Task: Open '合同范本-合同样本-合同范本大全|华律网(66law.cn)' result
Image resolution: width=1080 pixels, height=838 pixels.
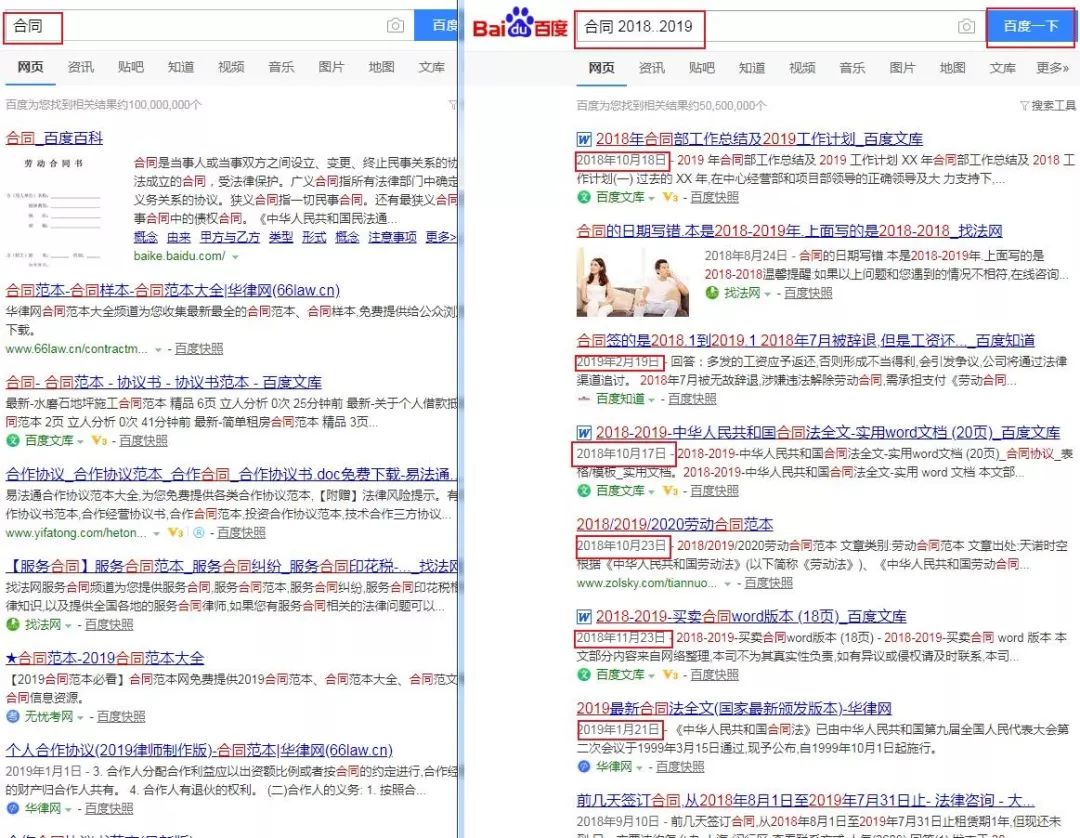Action: [x=173, y=291]
